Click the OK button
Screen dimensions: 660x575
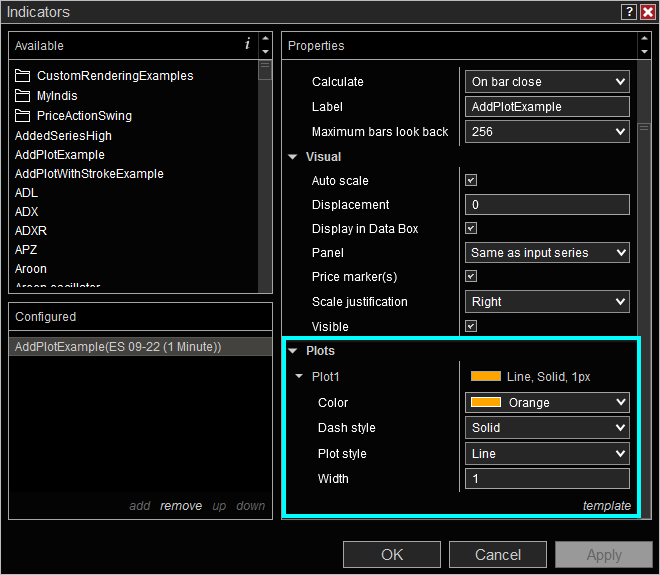pyautogui.click(x=392, y=555)
